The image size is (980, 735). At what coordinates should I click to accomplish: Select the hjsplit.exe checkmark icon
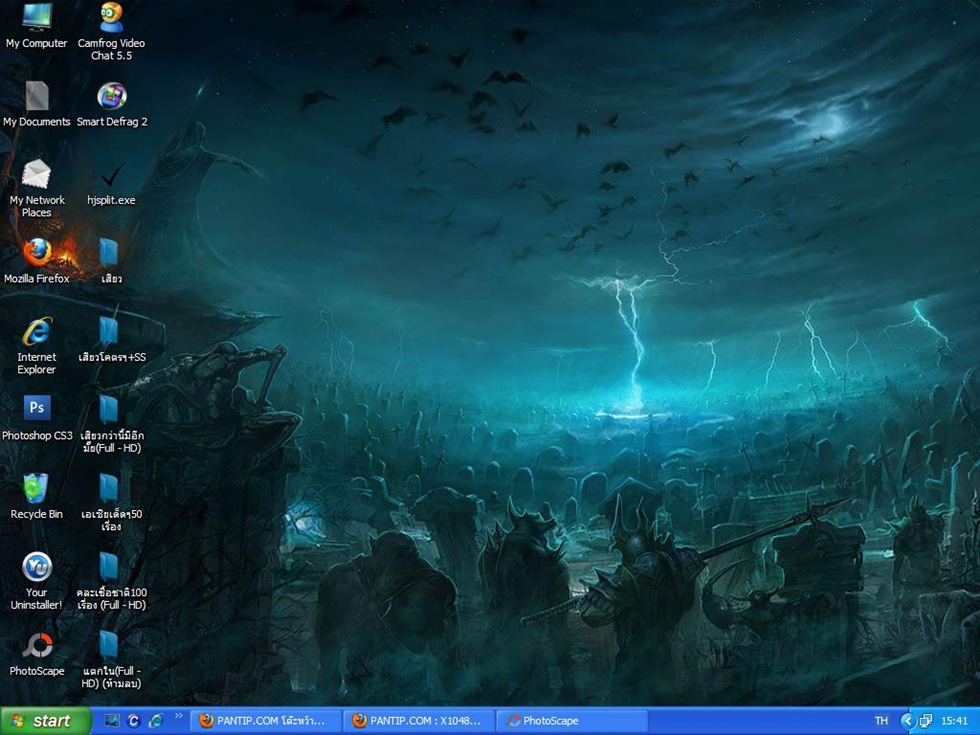point(111,182)
